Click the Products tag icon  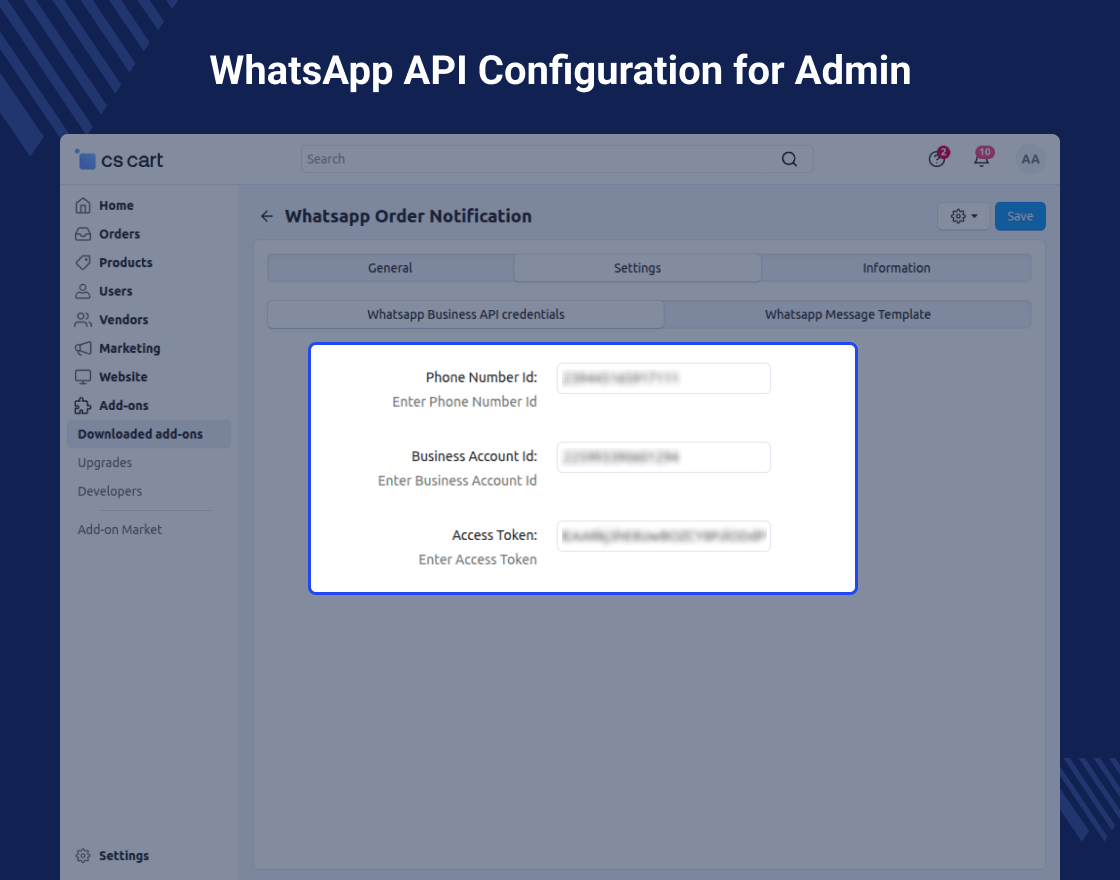click(x=83, y=263)
